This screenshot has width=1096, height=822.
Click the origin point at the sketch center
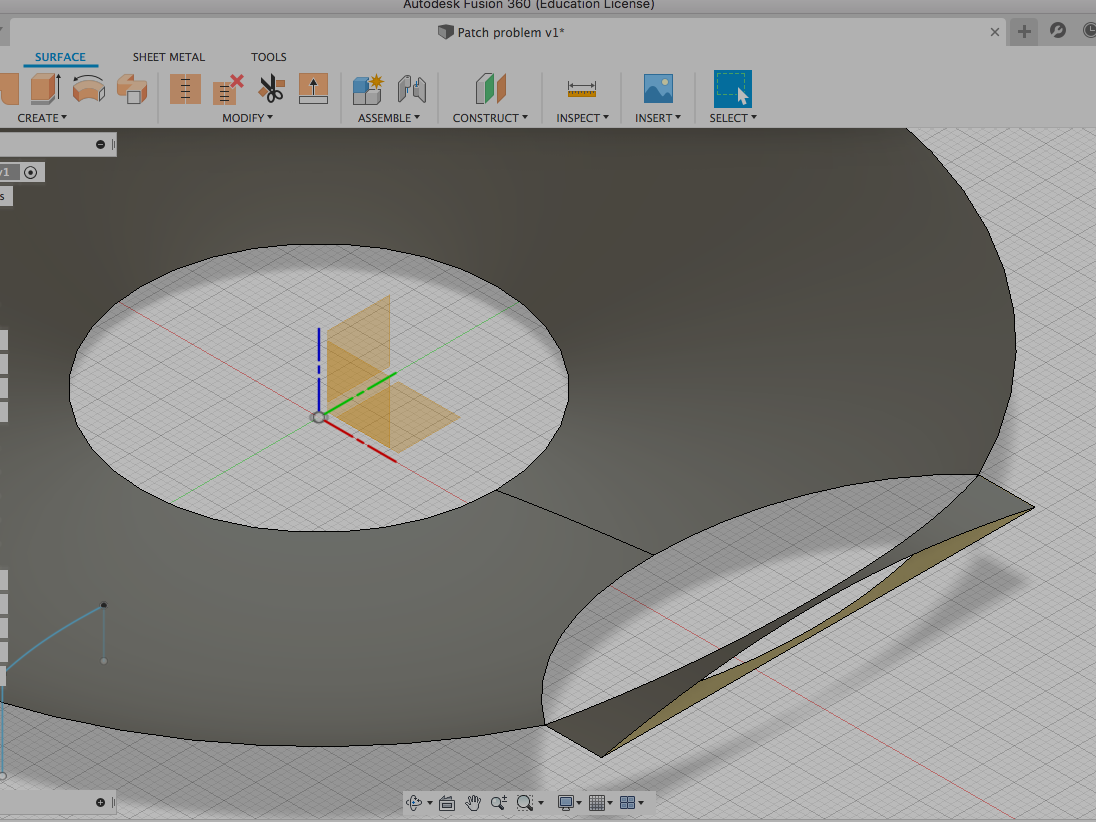tap(318, 416)
